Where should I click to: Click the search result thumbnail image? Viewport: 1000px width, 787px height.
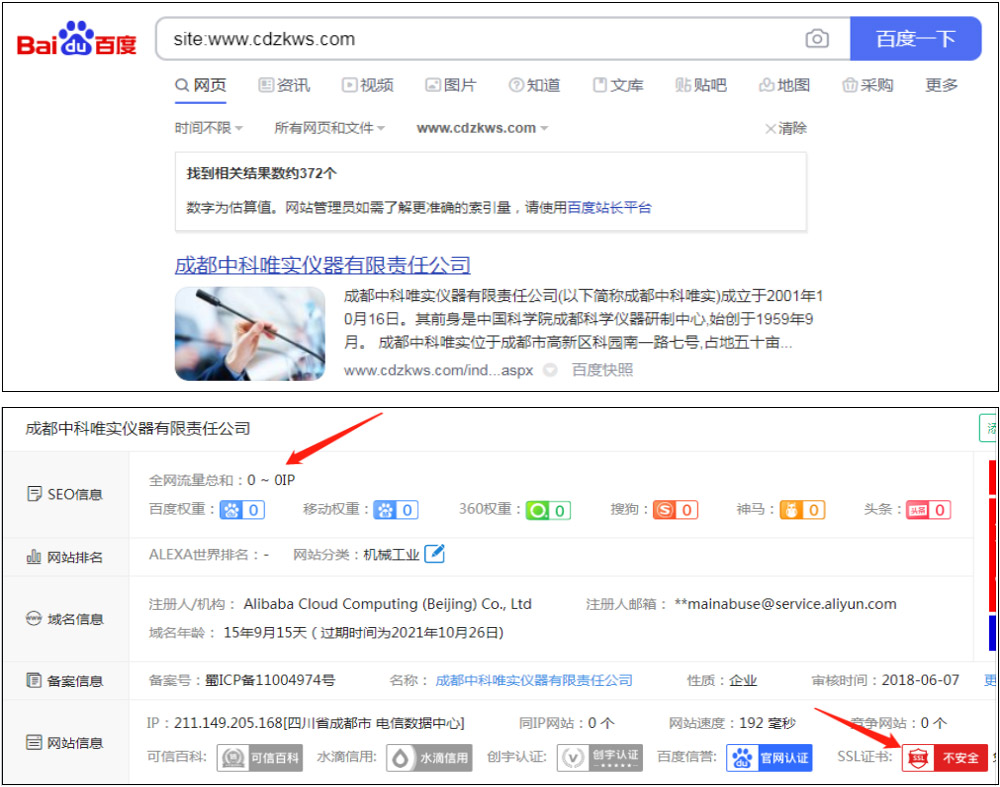pos(250,334)
